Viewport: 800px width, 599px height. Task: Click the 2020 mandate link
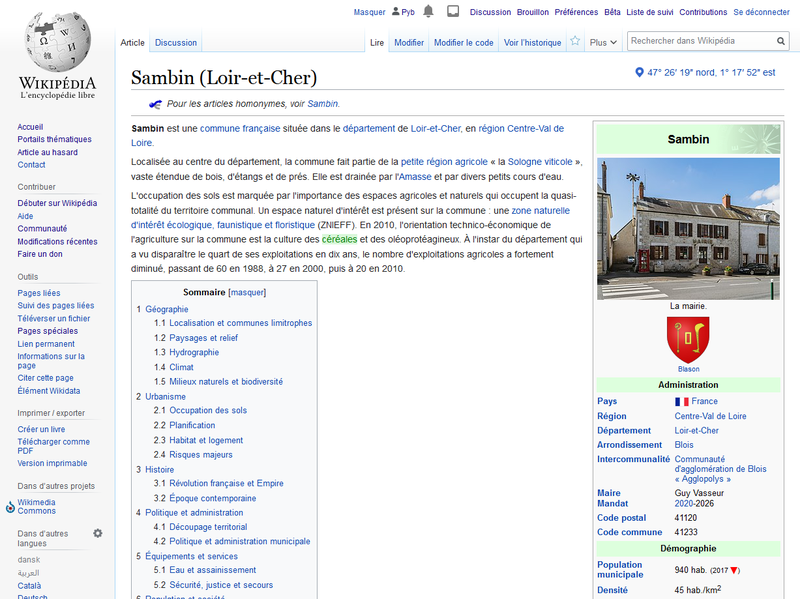684,504
